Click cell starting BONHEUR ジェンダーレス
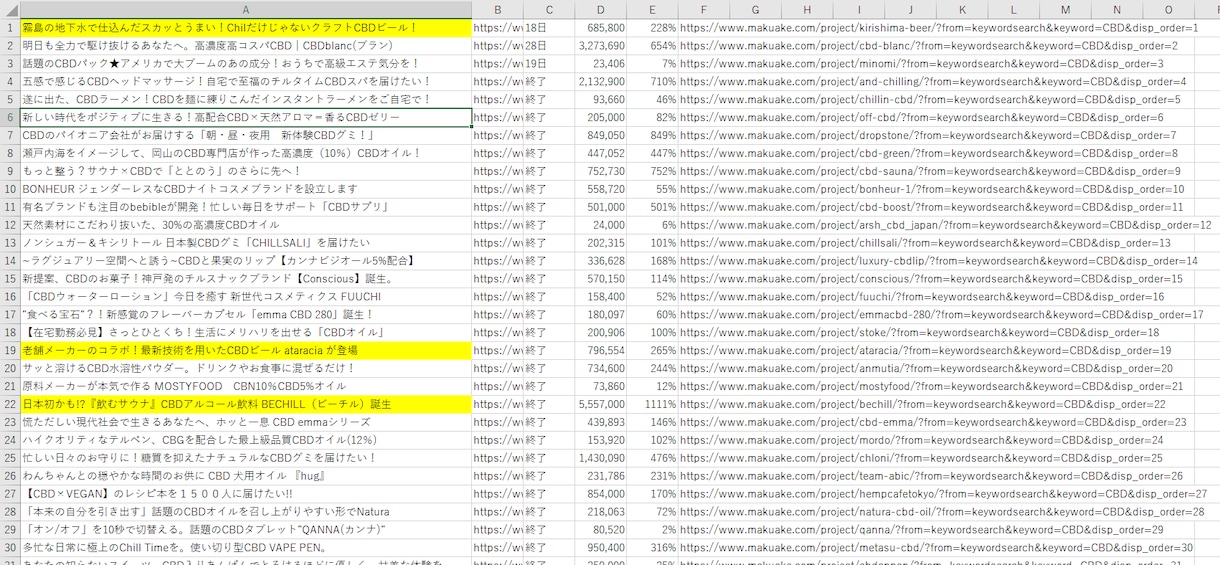Viewport: 1220px width, 565px height. [x=246, y=189]
